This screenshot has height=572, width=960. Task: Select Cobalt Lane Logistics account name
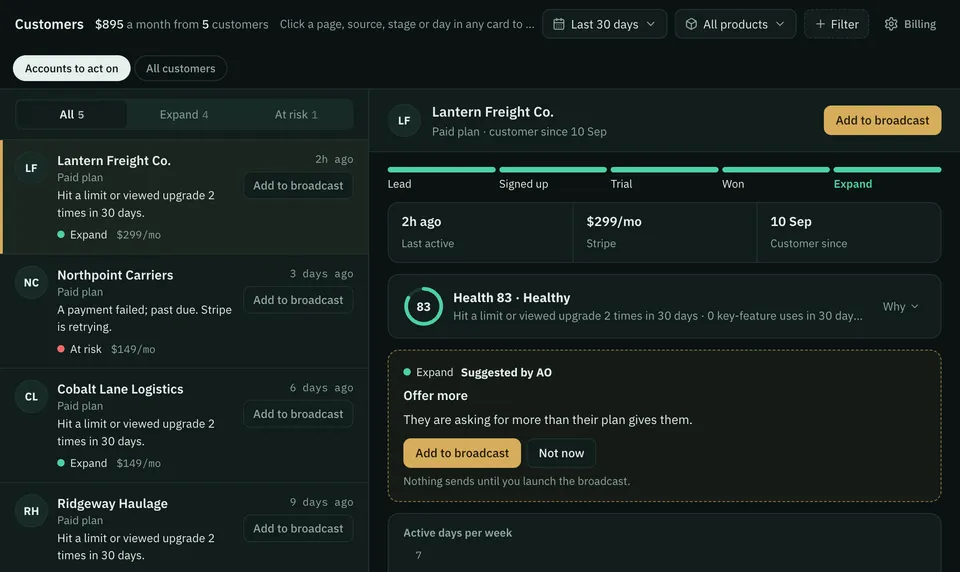point(120,389)
